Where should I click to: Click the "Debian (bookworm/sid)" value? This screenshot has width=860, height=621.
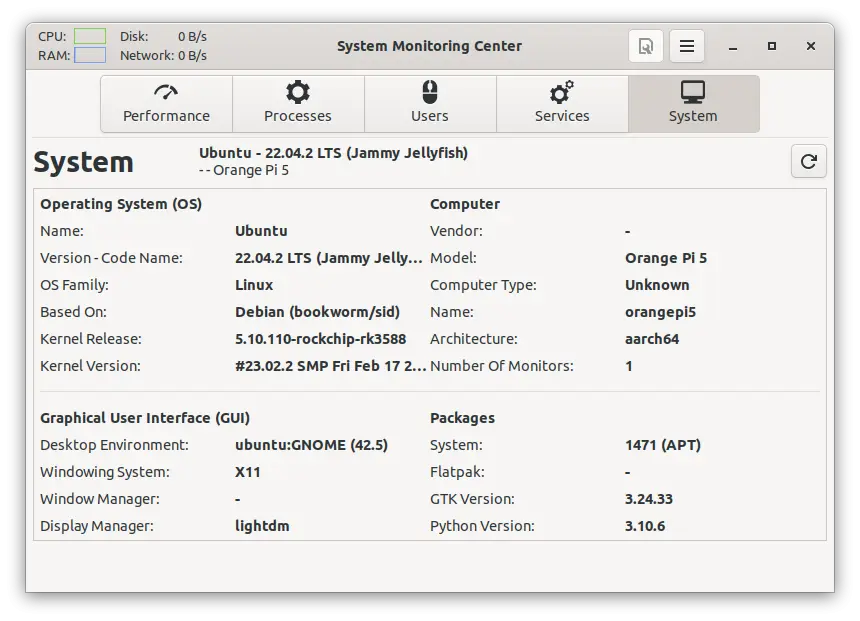[318, 312]
